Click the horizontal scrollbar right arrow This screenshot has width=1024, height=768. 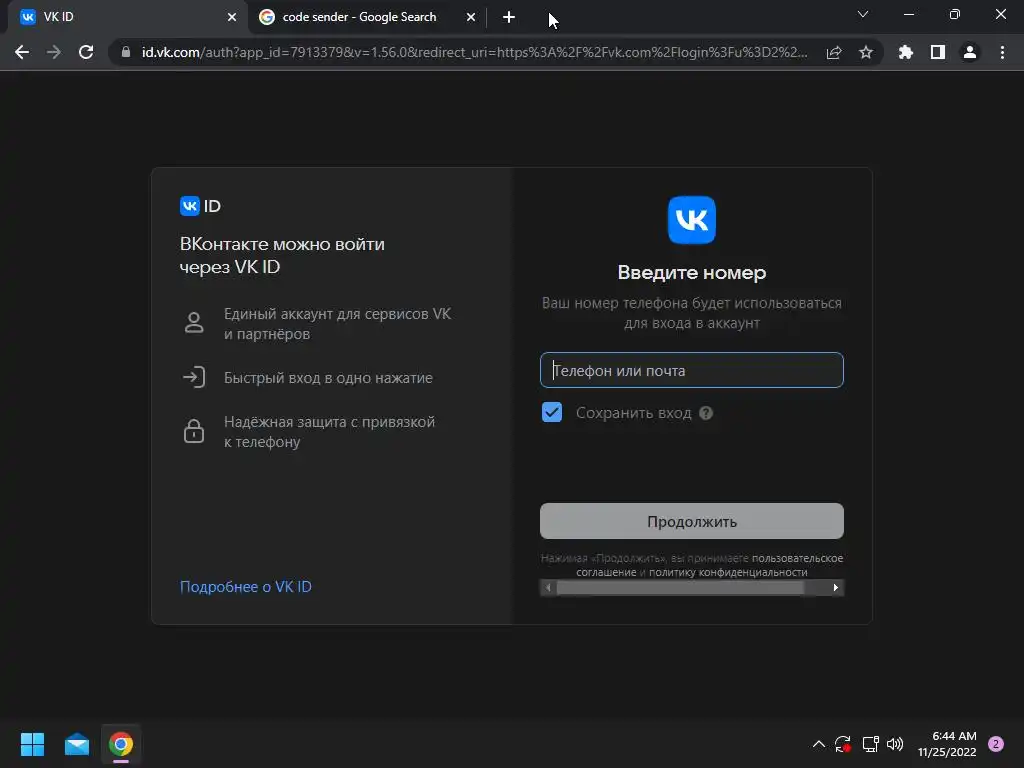point(835,588)
